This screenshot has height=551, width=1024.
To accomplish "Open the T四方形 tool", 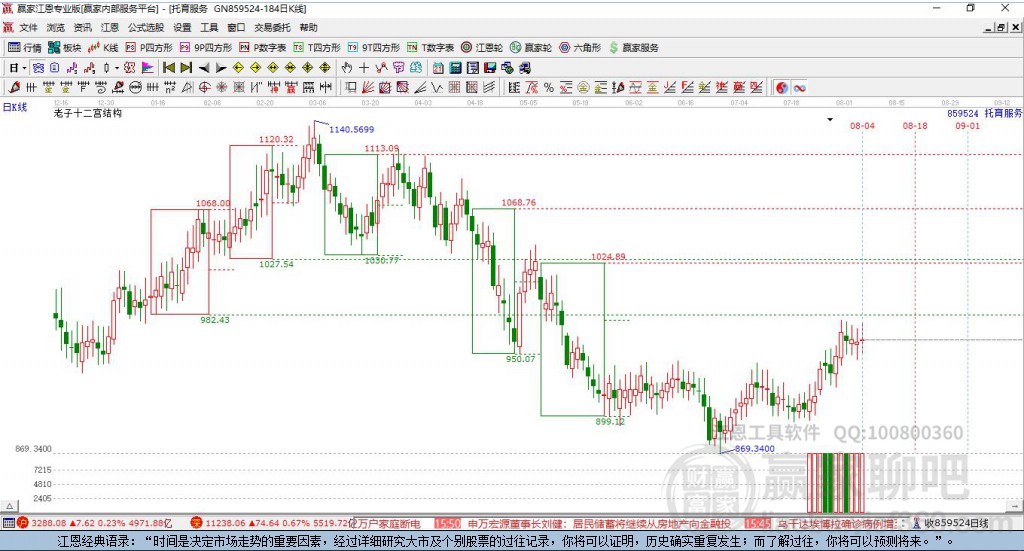I will [x=317, y=48].
